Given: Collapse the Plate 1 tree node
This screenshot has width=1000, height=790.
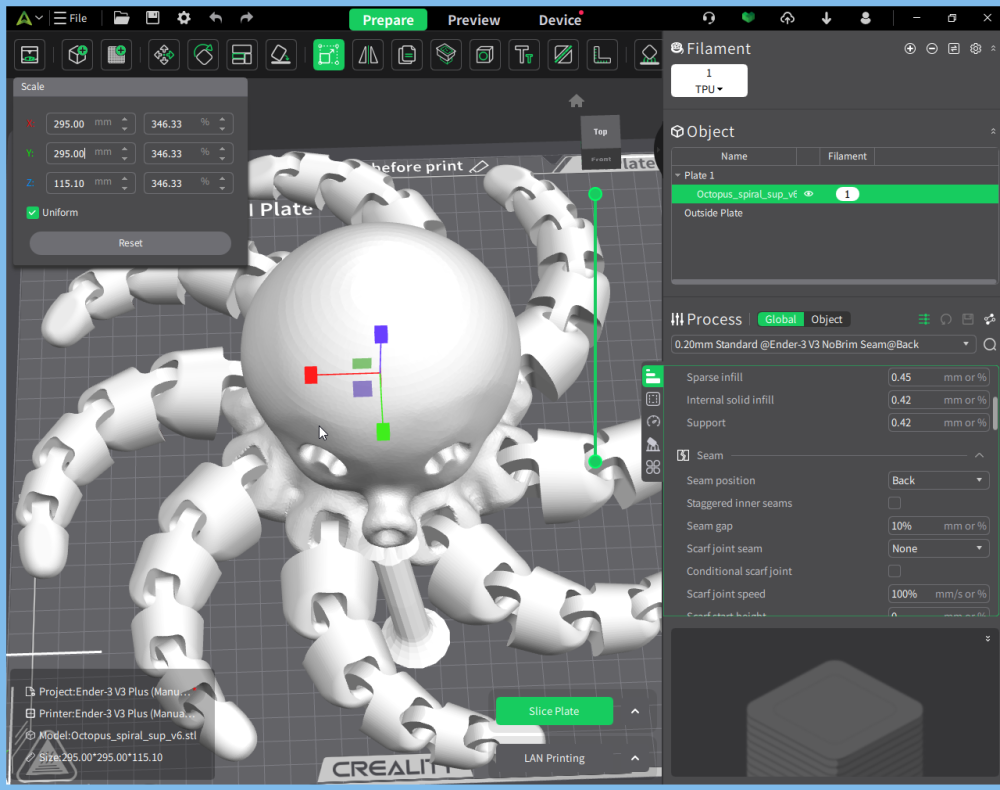Looking at the screenshot, I should 677,175.
